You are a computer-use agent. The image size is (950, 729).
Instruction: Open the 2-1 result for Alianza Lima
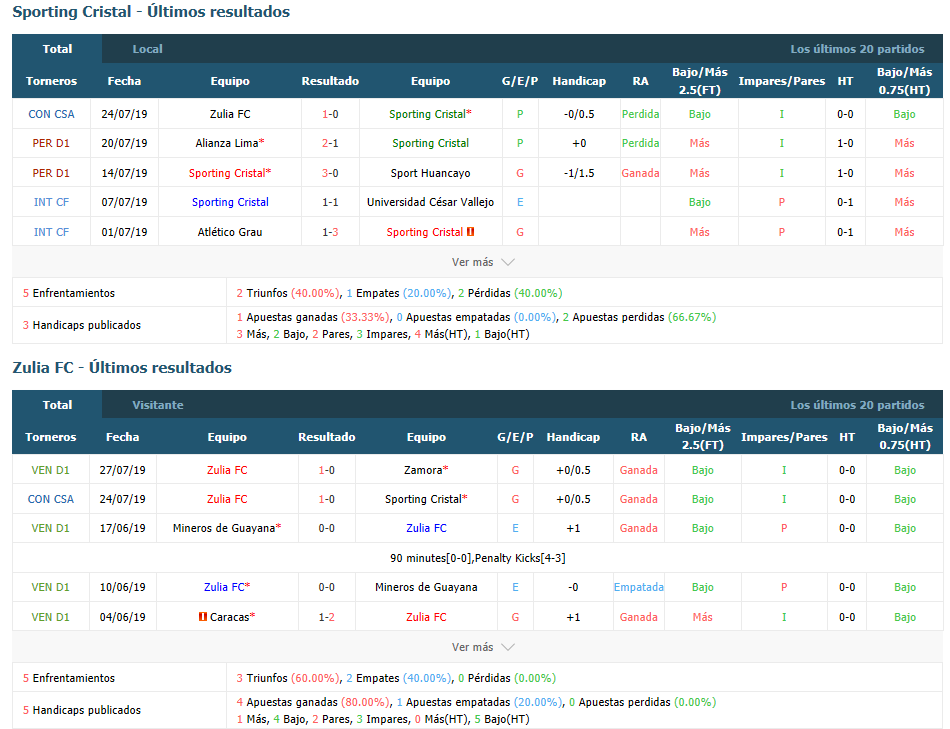[x=330, y=143]
